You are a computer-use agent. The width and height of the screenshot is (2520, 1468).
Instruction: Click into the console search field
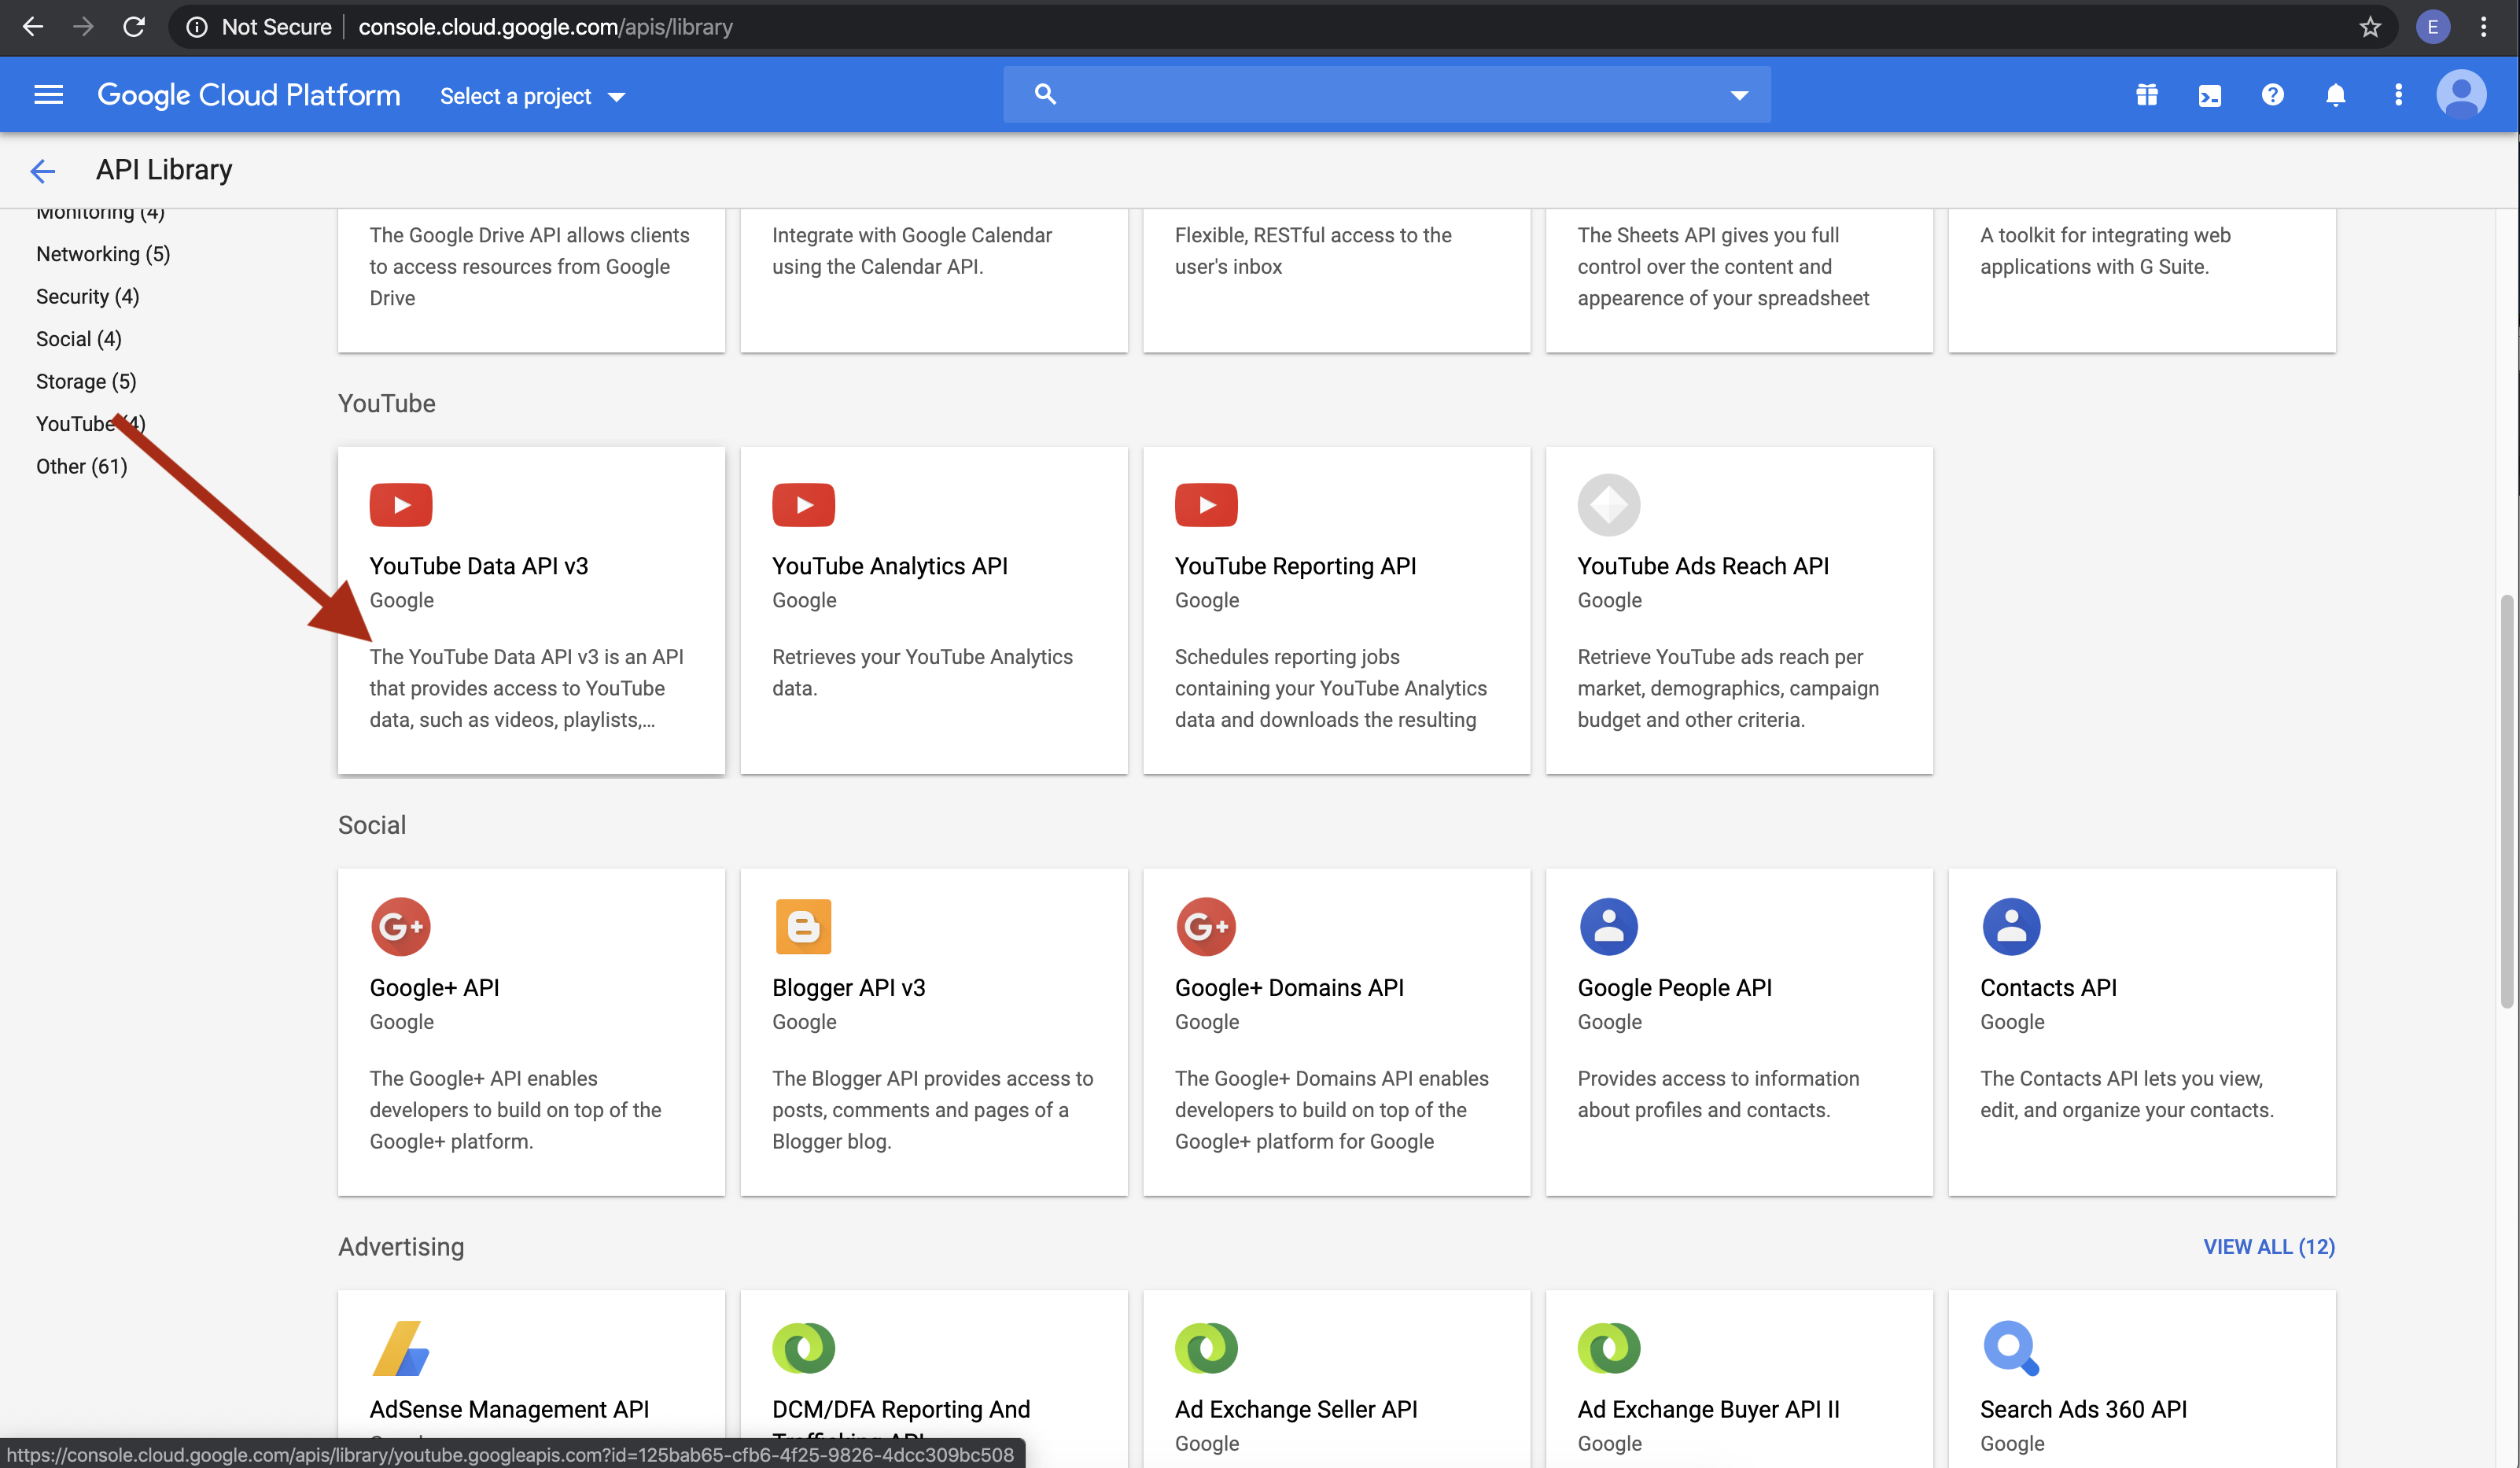[x=1380, y=95]
